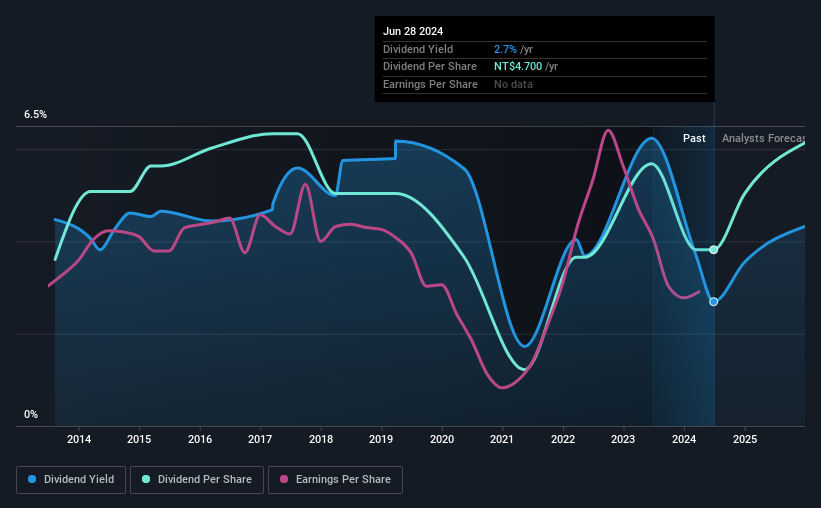
Task: Click the NT$4.700 dividend per share value
Action: pos(518,67)
